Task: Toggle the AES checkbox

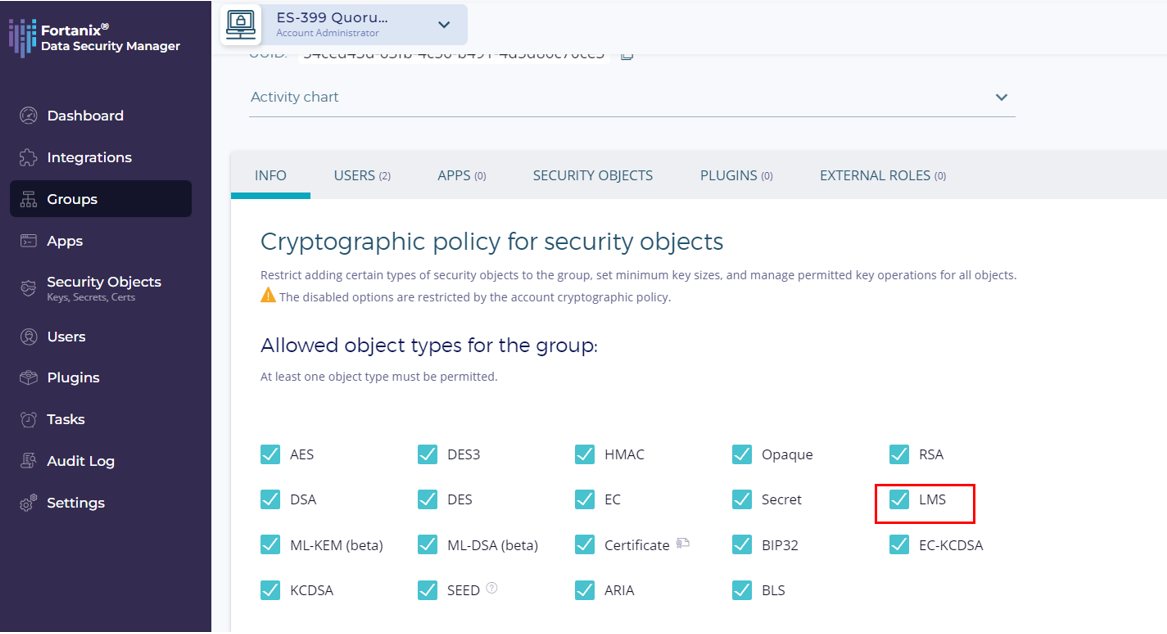Action: pos(270,454)
